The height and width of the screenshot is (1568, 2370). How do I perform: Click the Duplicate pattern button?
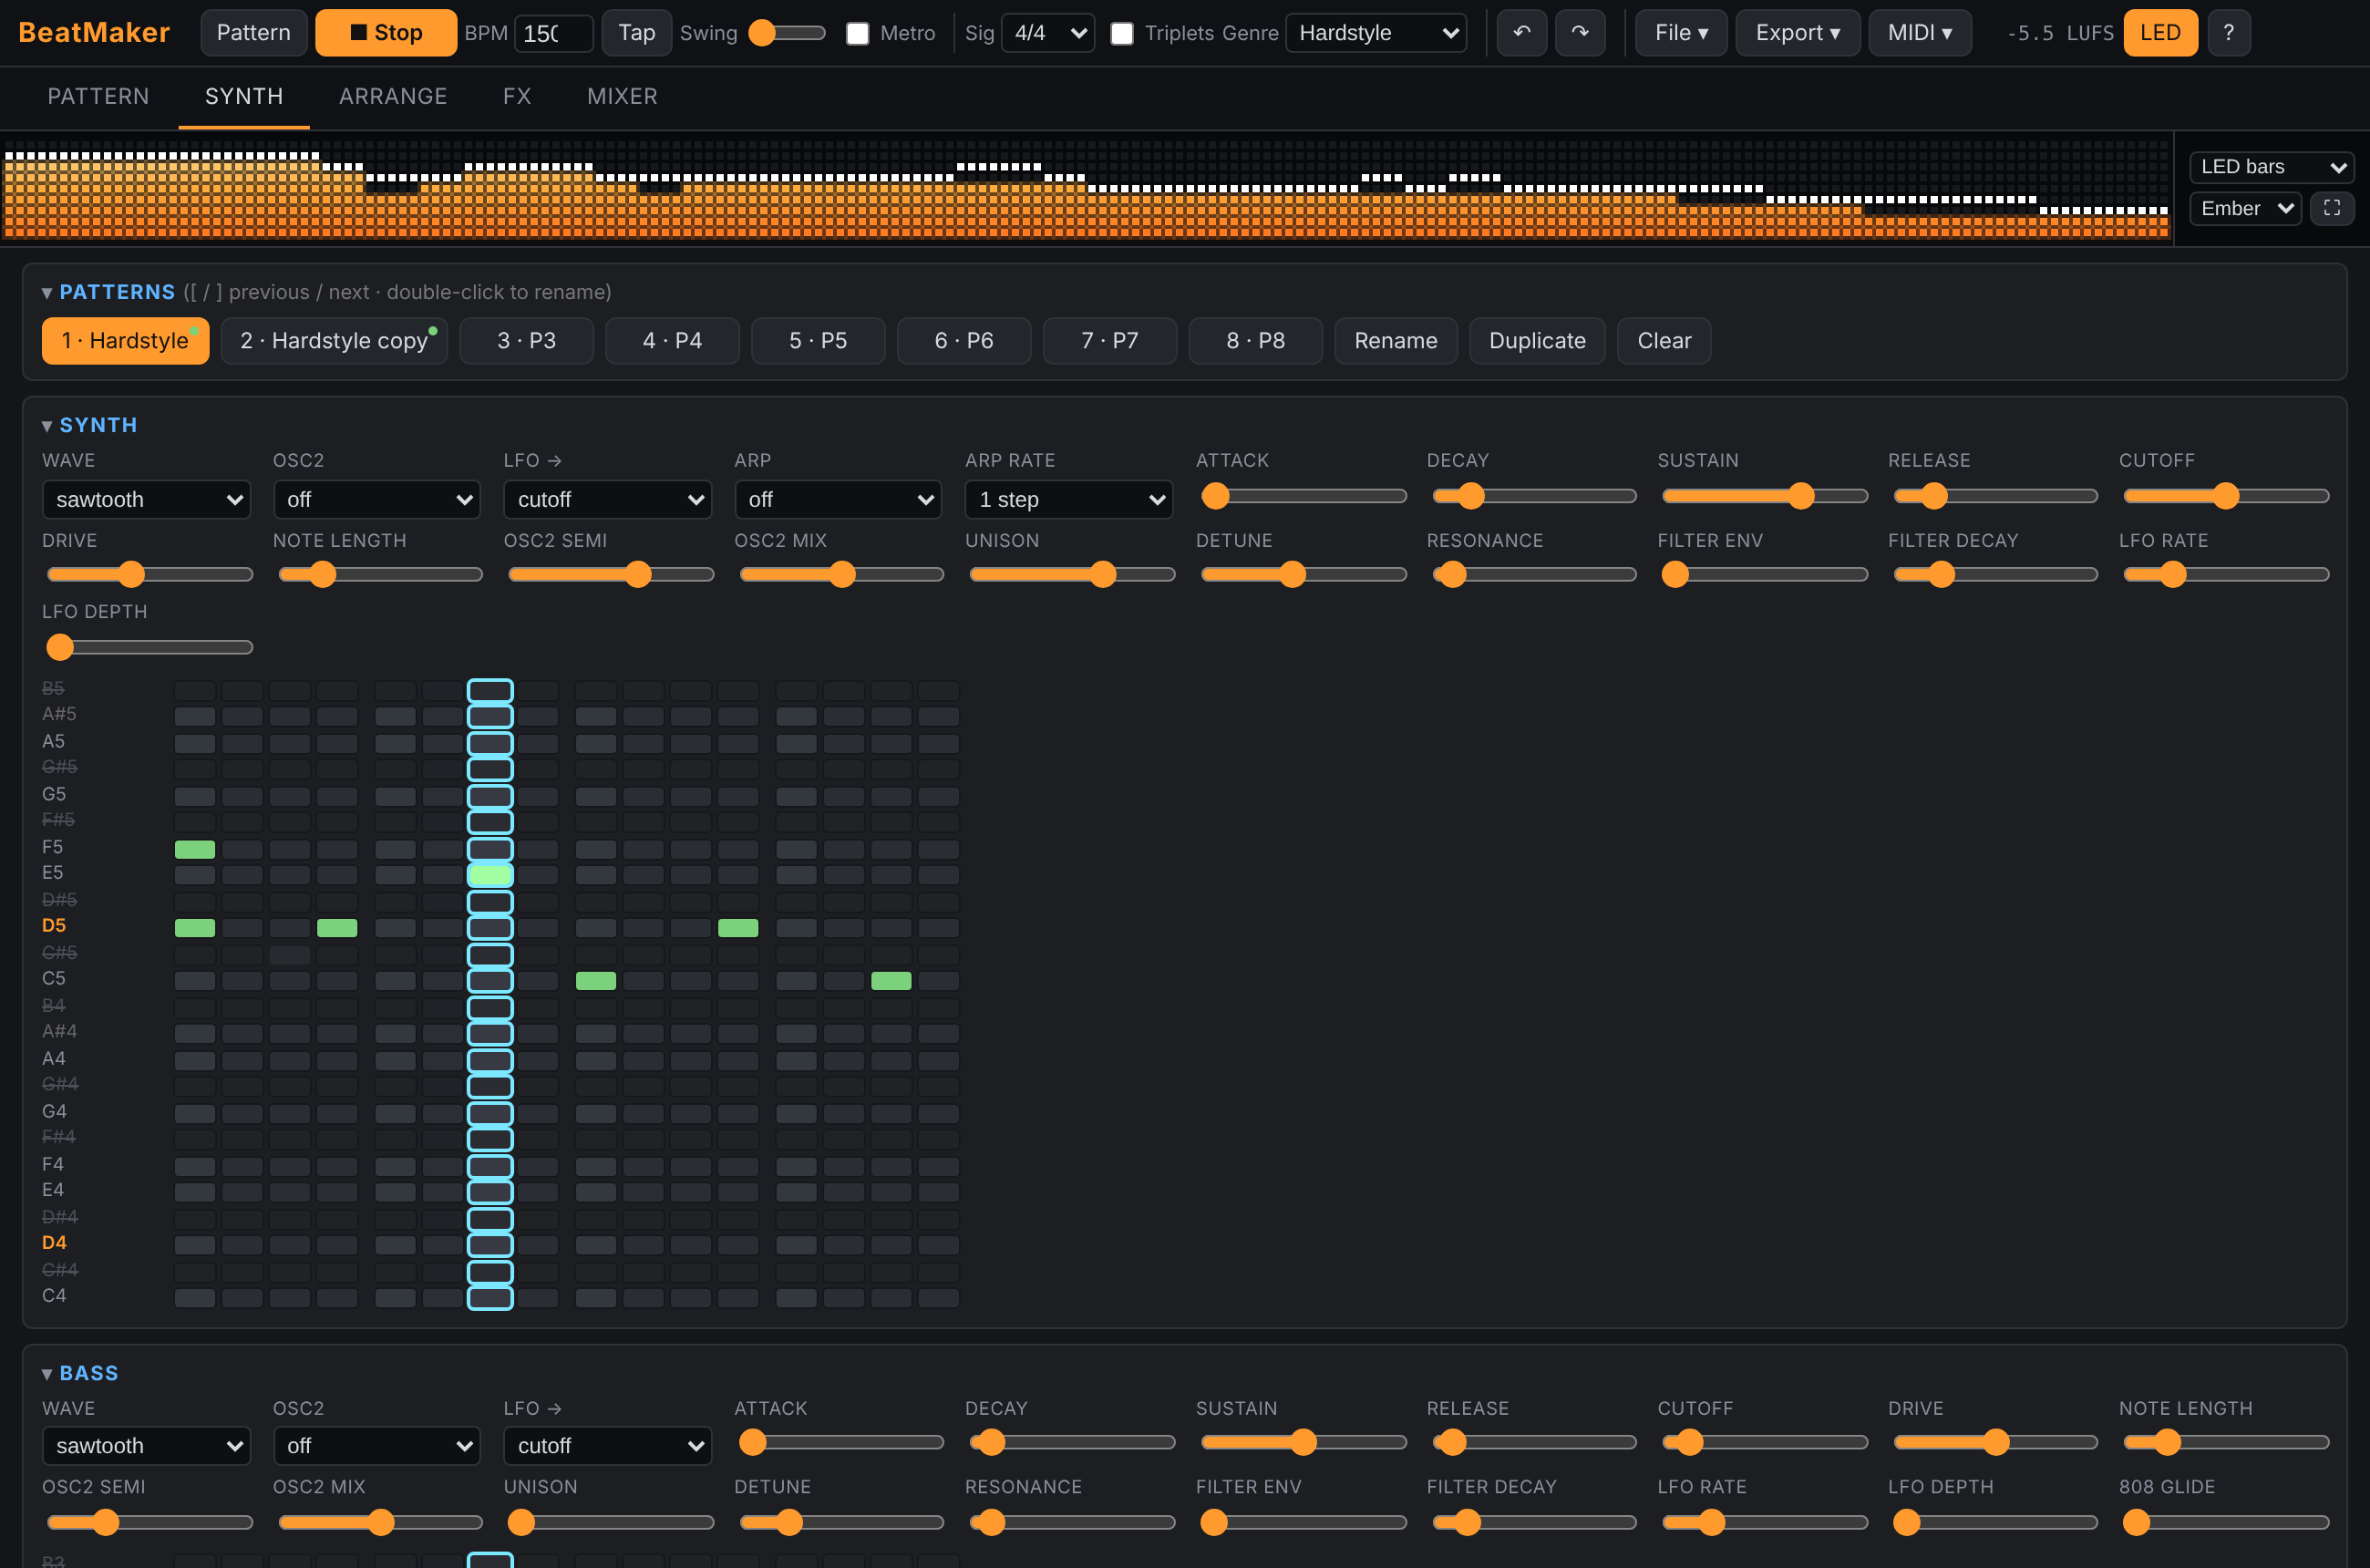coord(1537,341)
